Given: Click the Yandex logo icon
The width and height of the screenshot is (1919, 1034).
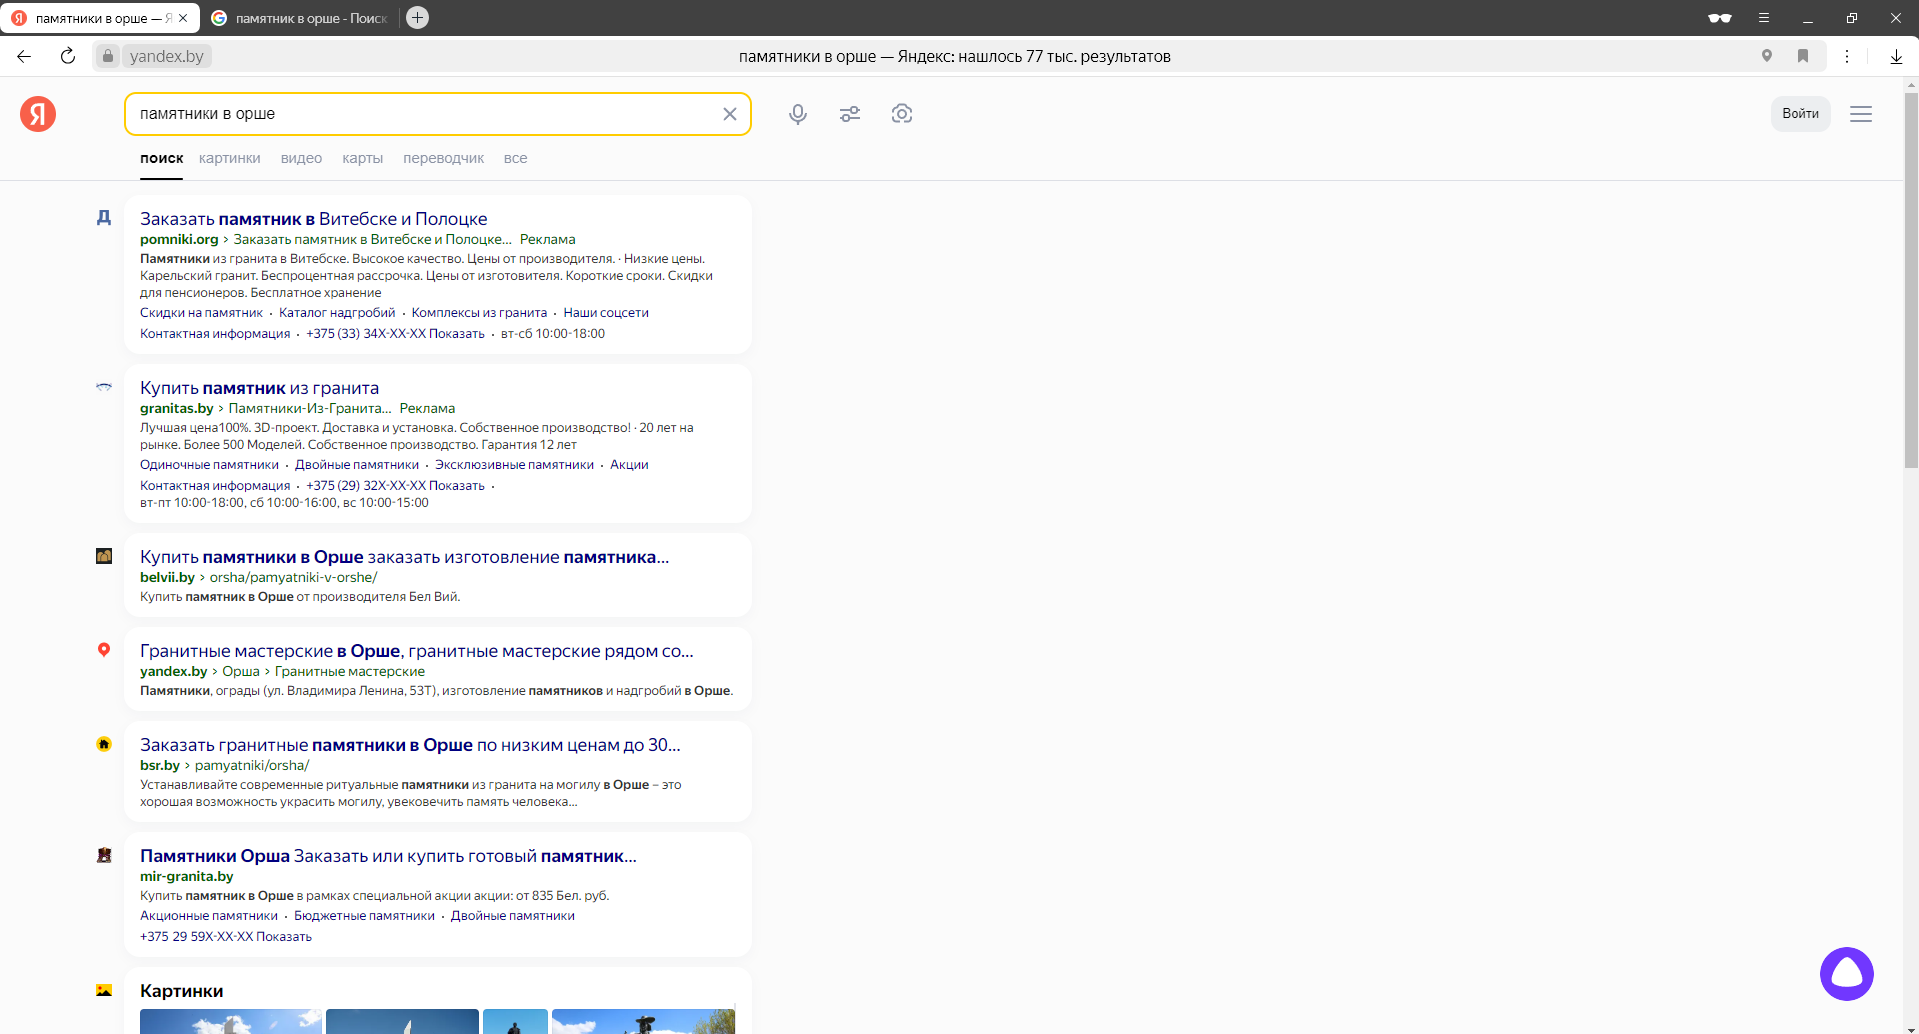Looking at the screenshot, I should 38,114.
